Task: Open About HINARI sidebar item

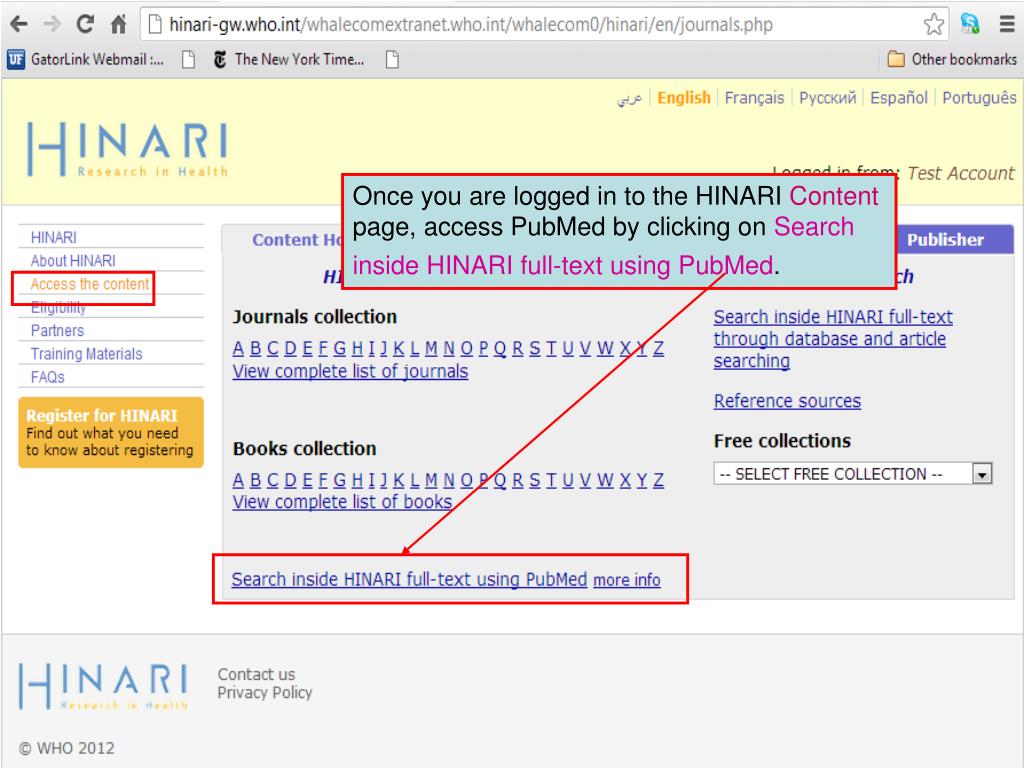Action: coord(73,261)
